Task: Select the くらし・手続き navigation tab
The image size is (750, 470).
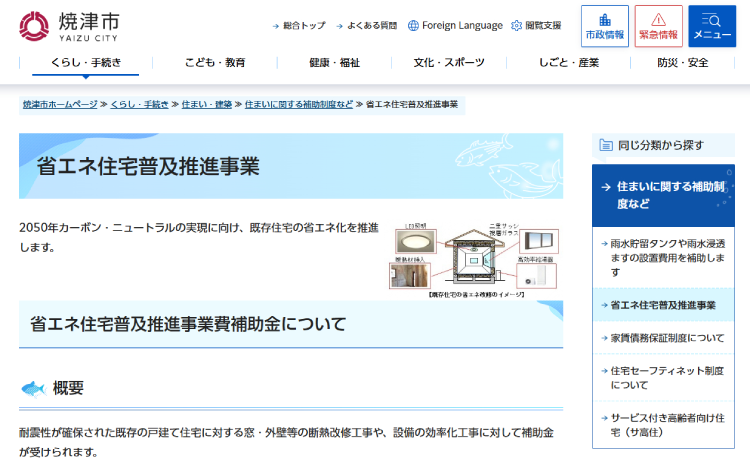Action: pyautogui.click(x=85, y=62)
